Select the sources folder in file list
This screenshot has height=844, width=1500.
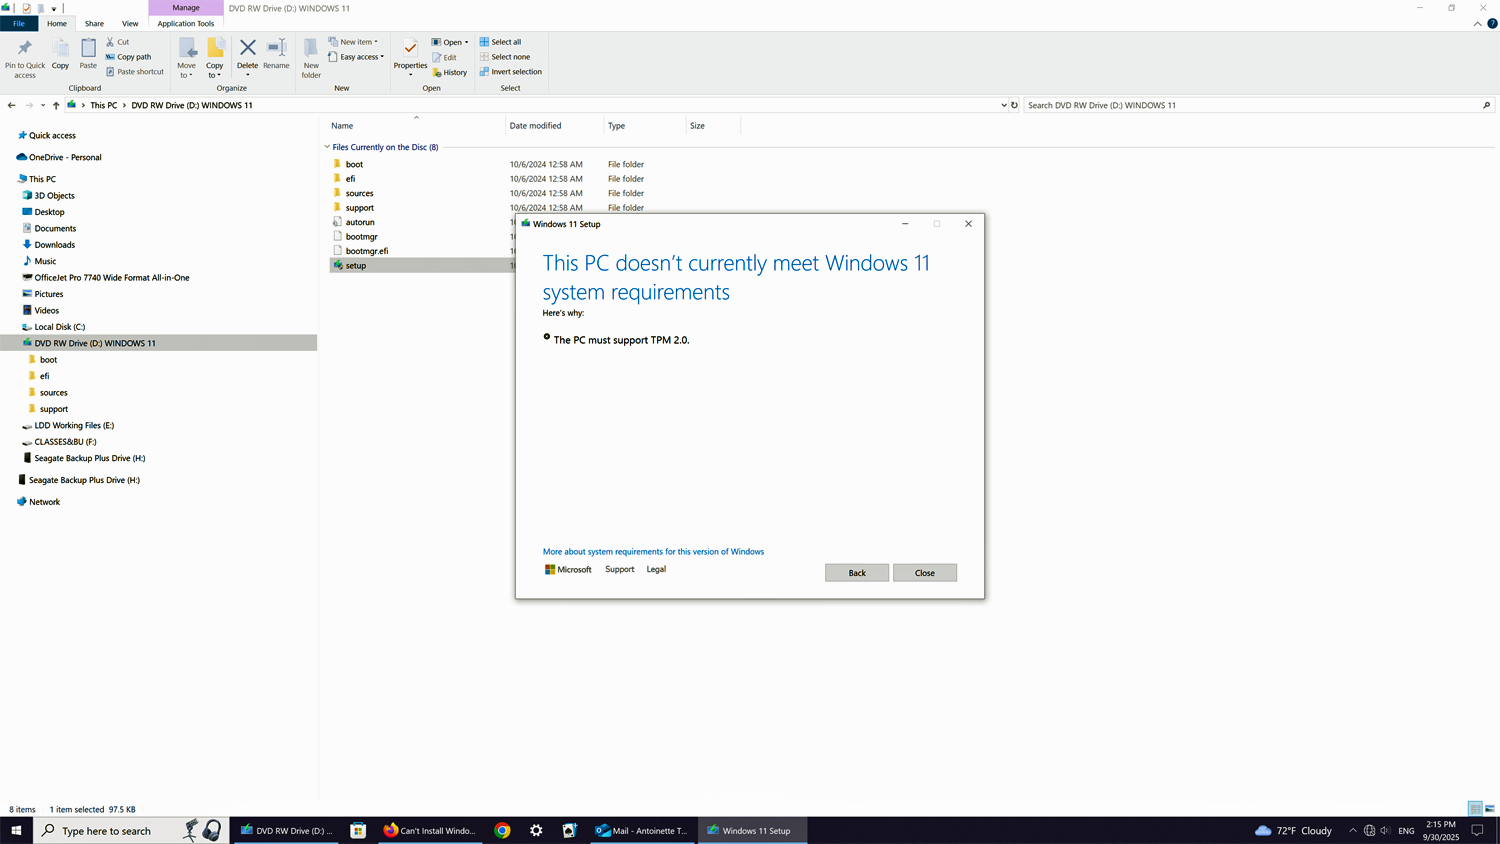coord(359,193)
